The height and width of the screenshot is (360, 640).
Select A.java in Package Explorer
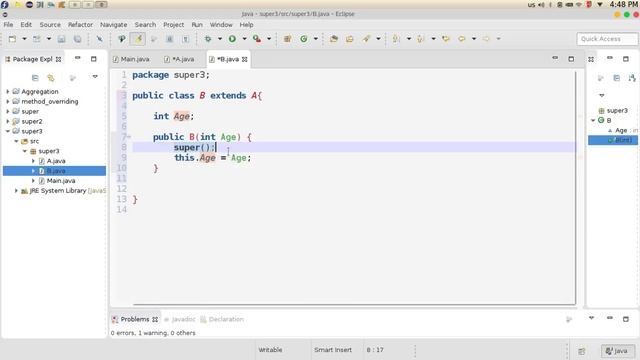56,161
